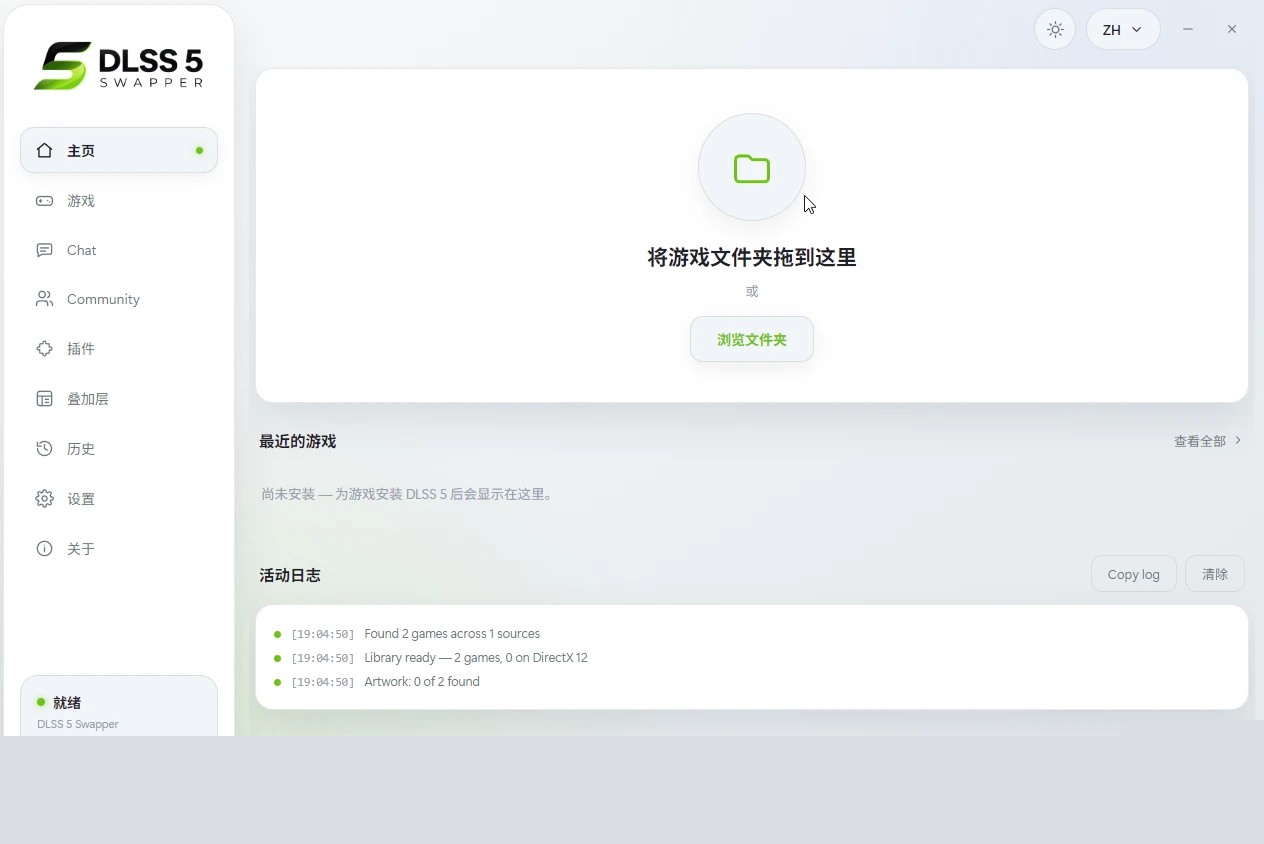Click the Copy log button
1264x844 pixels.
[1134, 574]
